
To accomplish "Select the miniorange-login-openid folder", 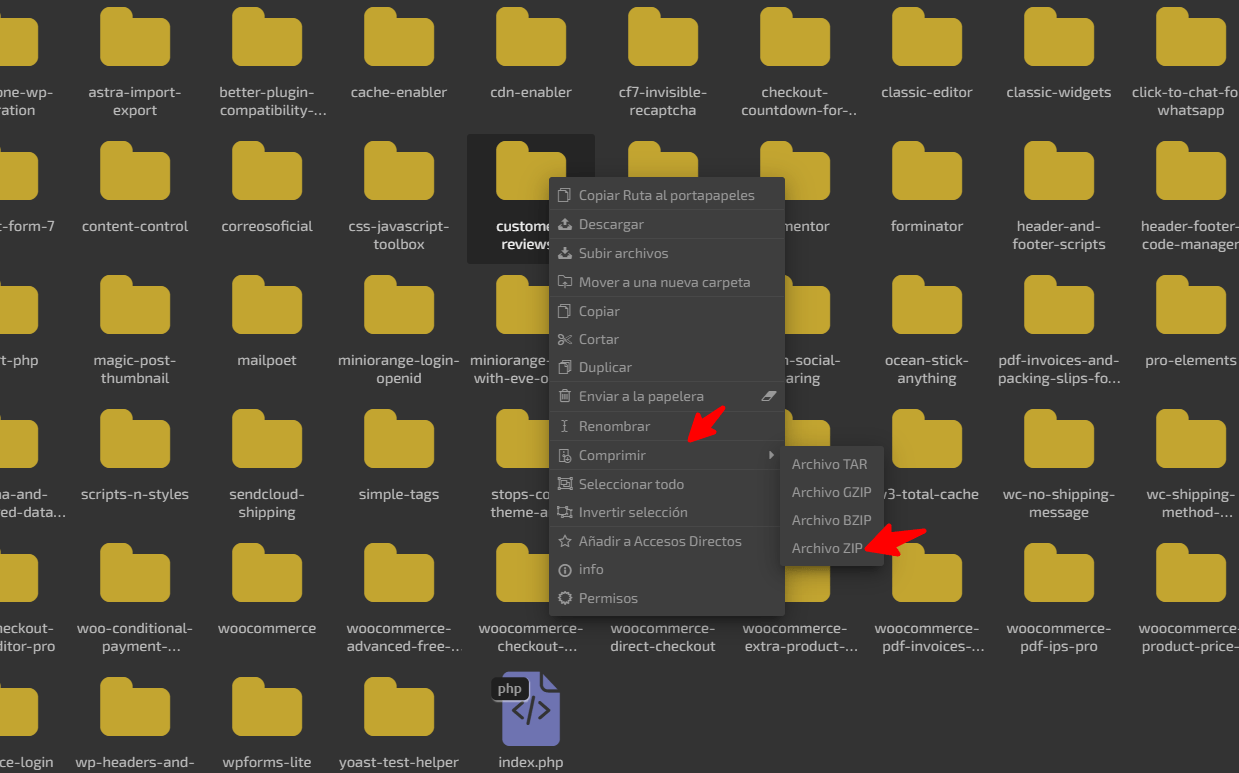I will tap(399, 330).
